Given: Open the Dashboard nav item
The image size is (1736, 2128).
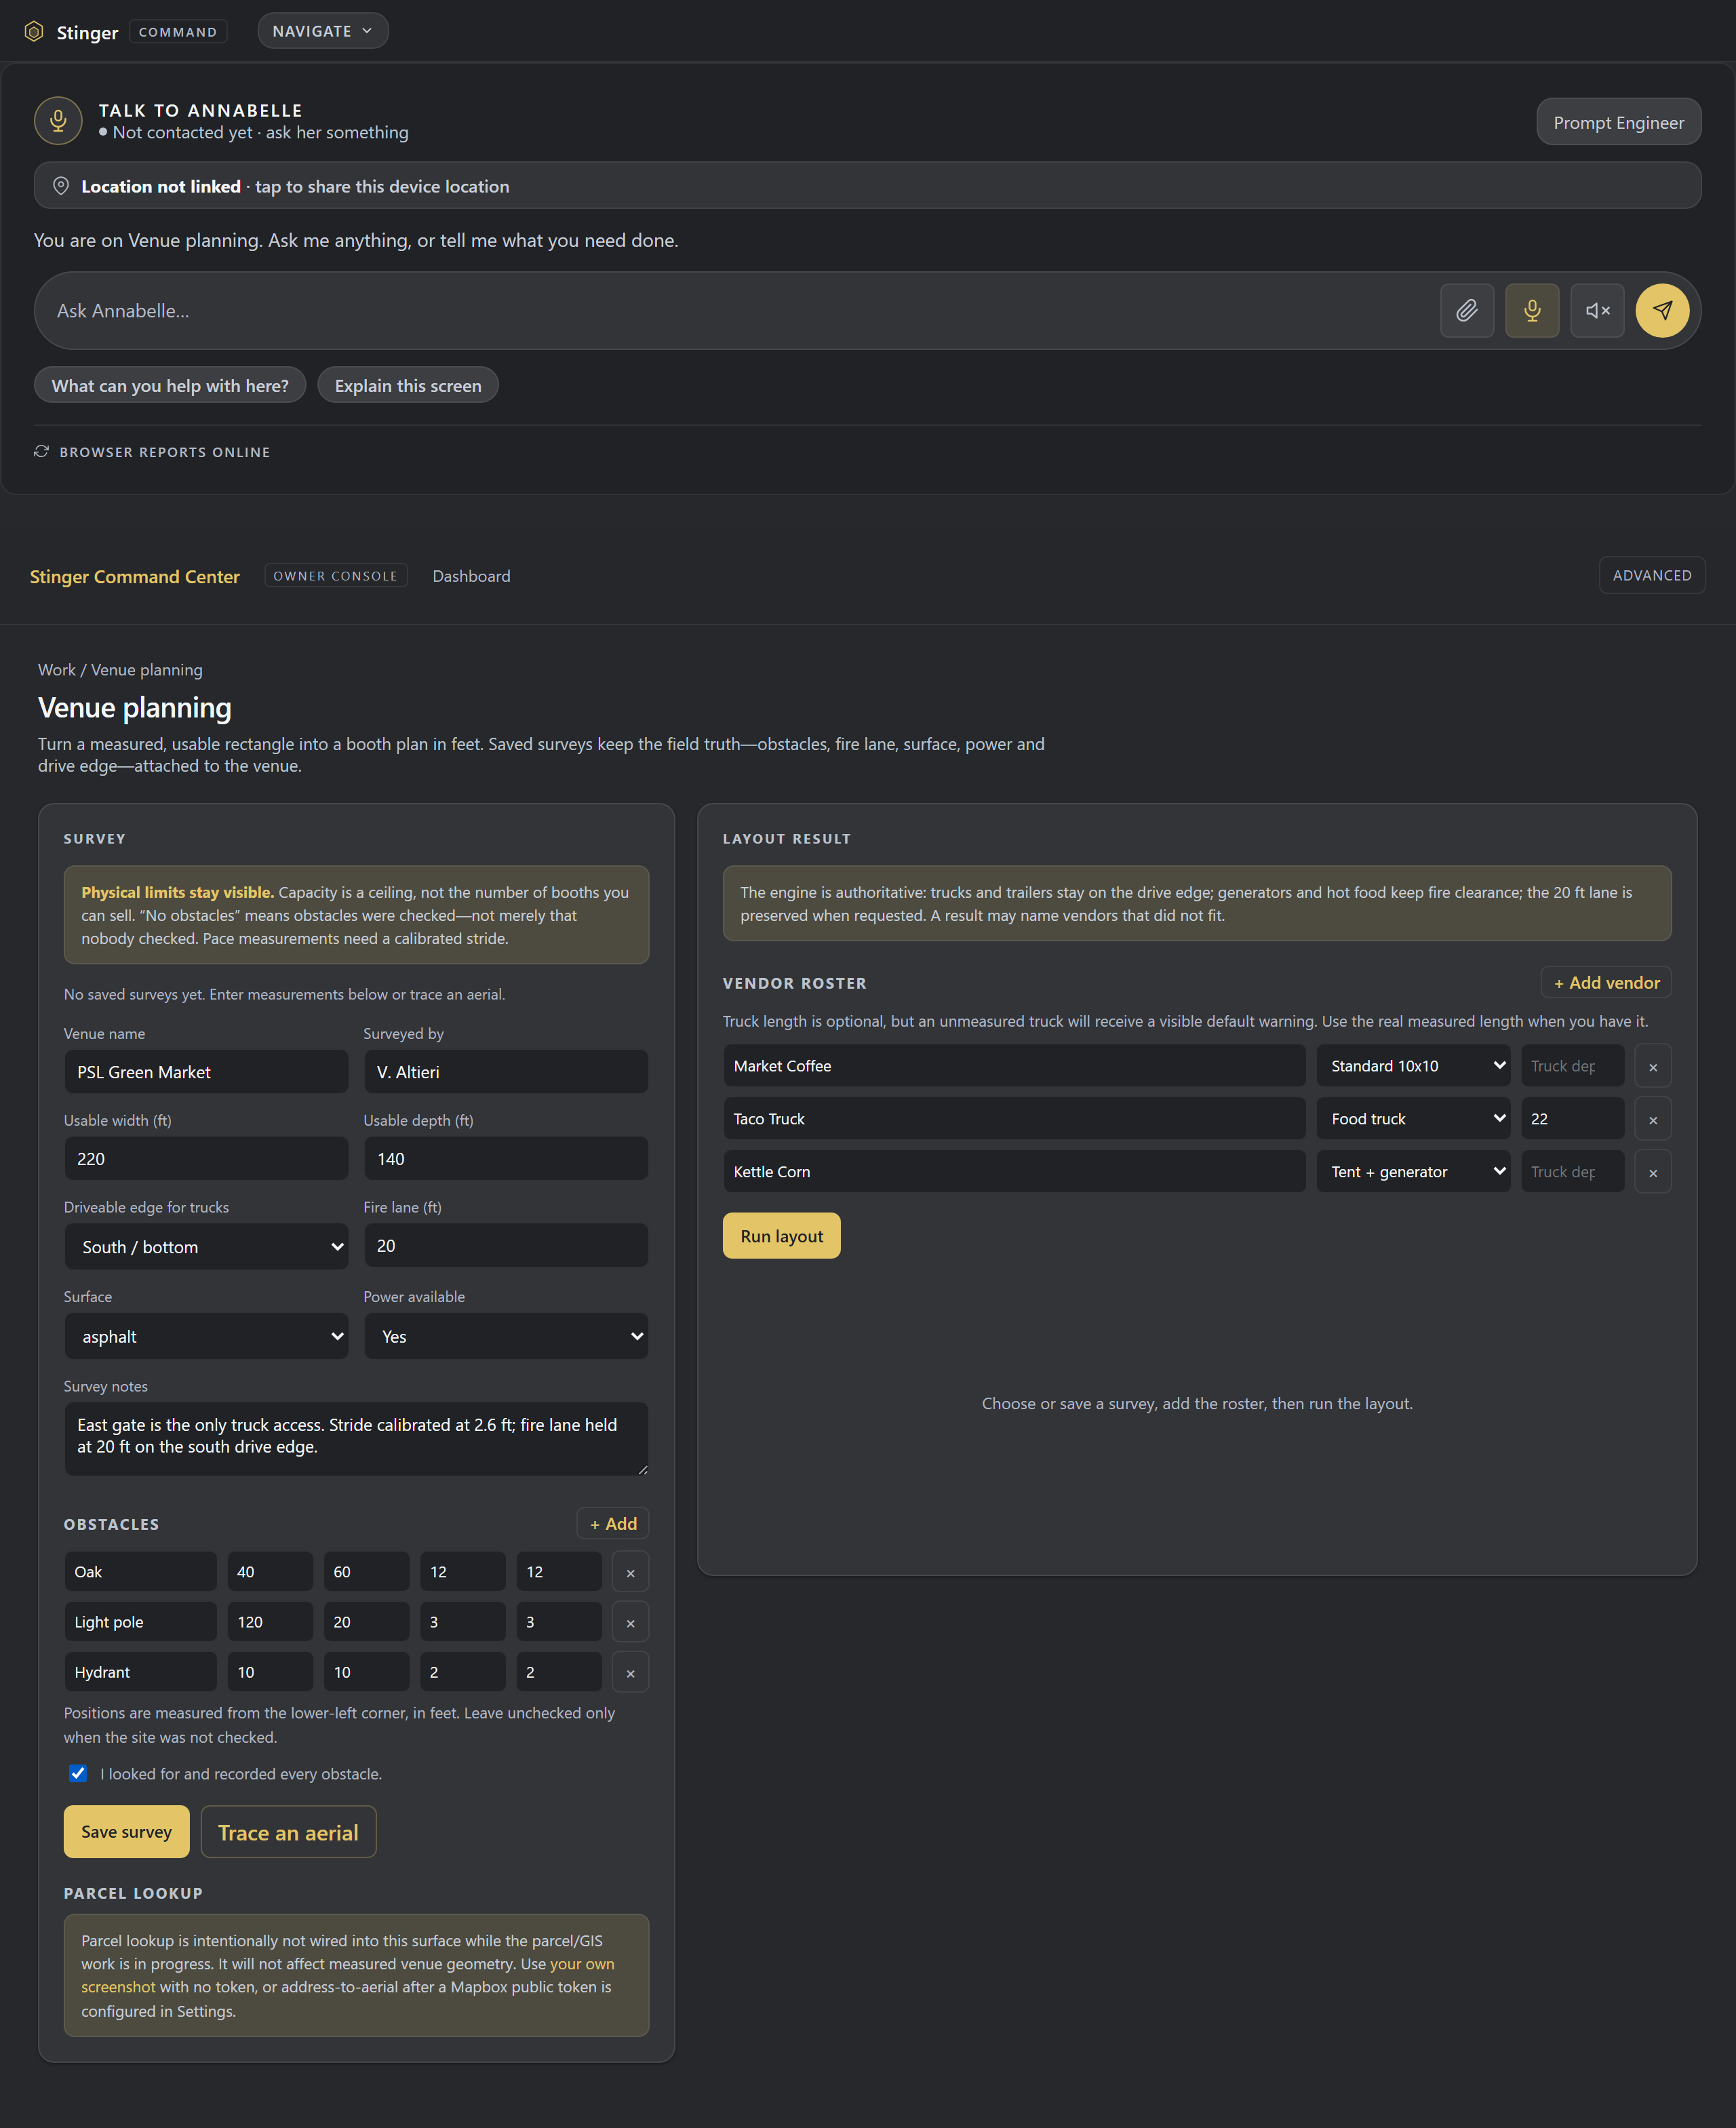Looking at the screenshot, I should click(x=471, y=576).
